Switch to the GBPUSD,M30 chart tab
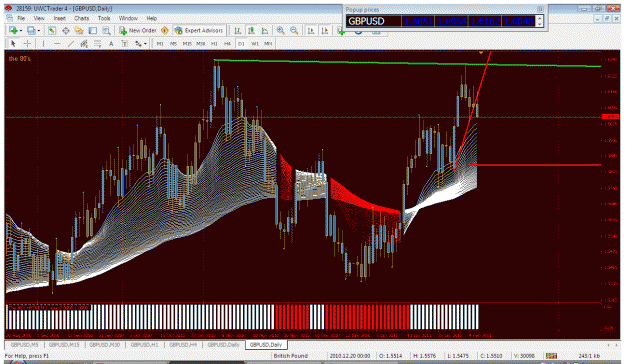Image resolution: width=625 pixels, height=364 pixels. point(104,344)
